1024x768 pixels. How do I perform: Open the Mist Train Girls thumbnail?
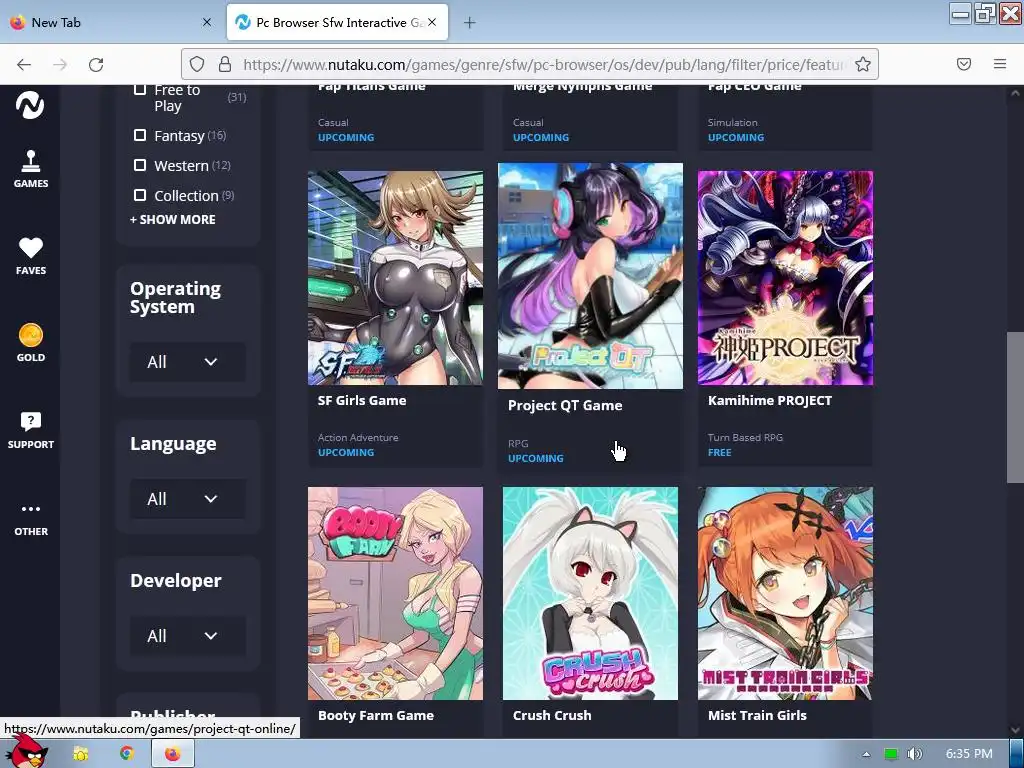[785, 593]
